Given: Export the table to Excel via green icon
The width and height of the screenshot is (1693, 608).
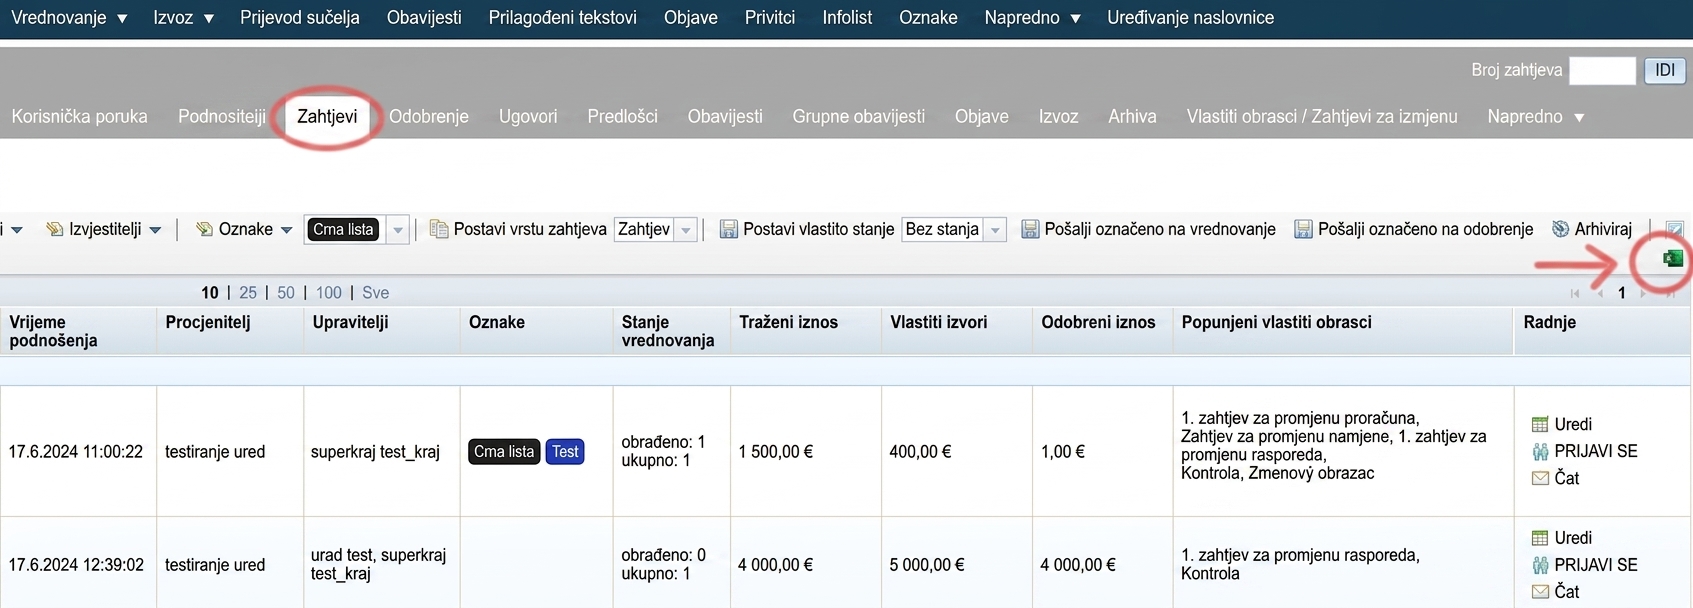Looking at the screenshot, I should (x=1672, y=259).
